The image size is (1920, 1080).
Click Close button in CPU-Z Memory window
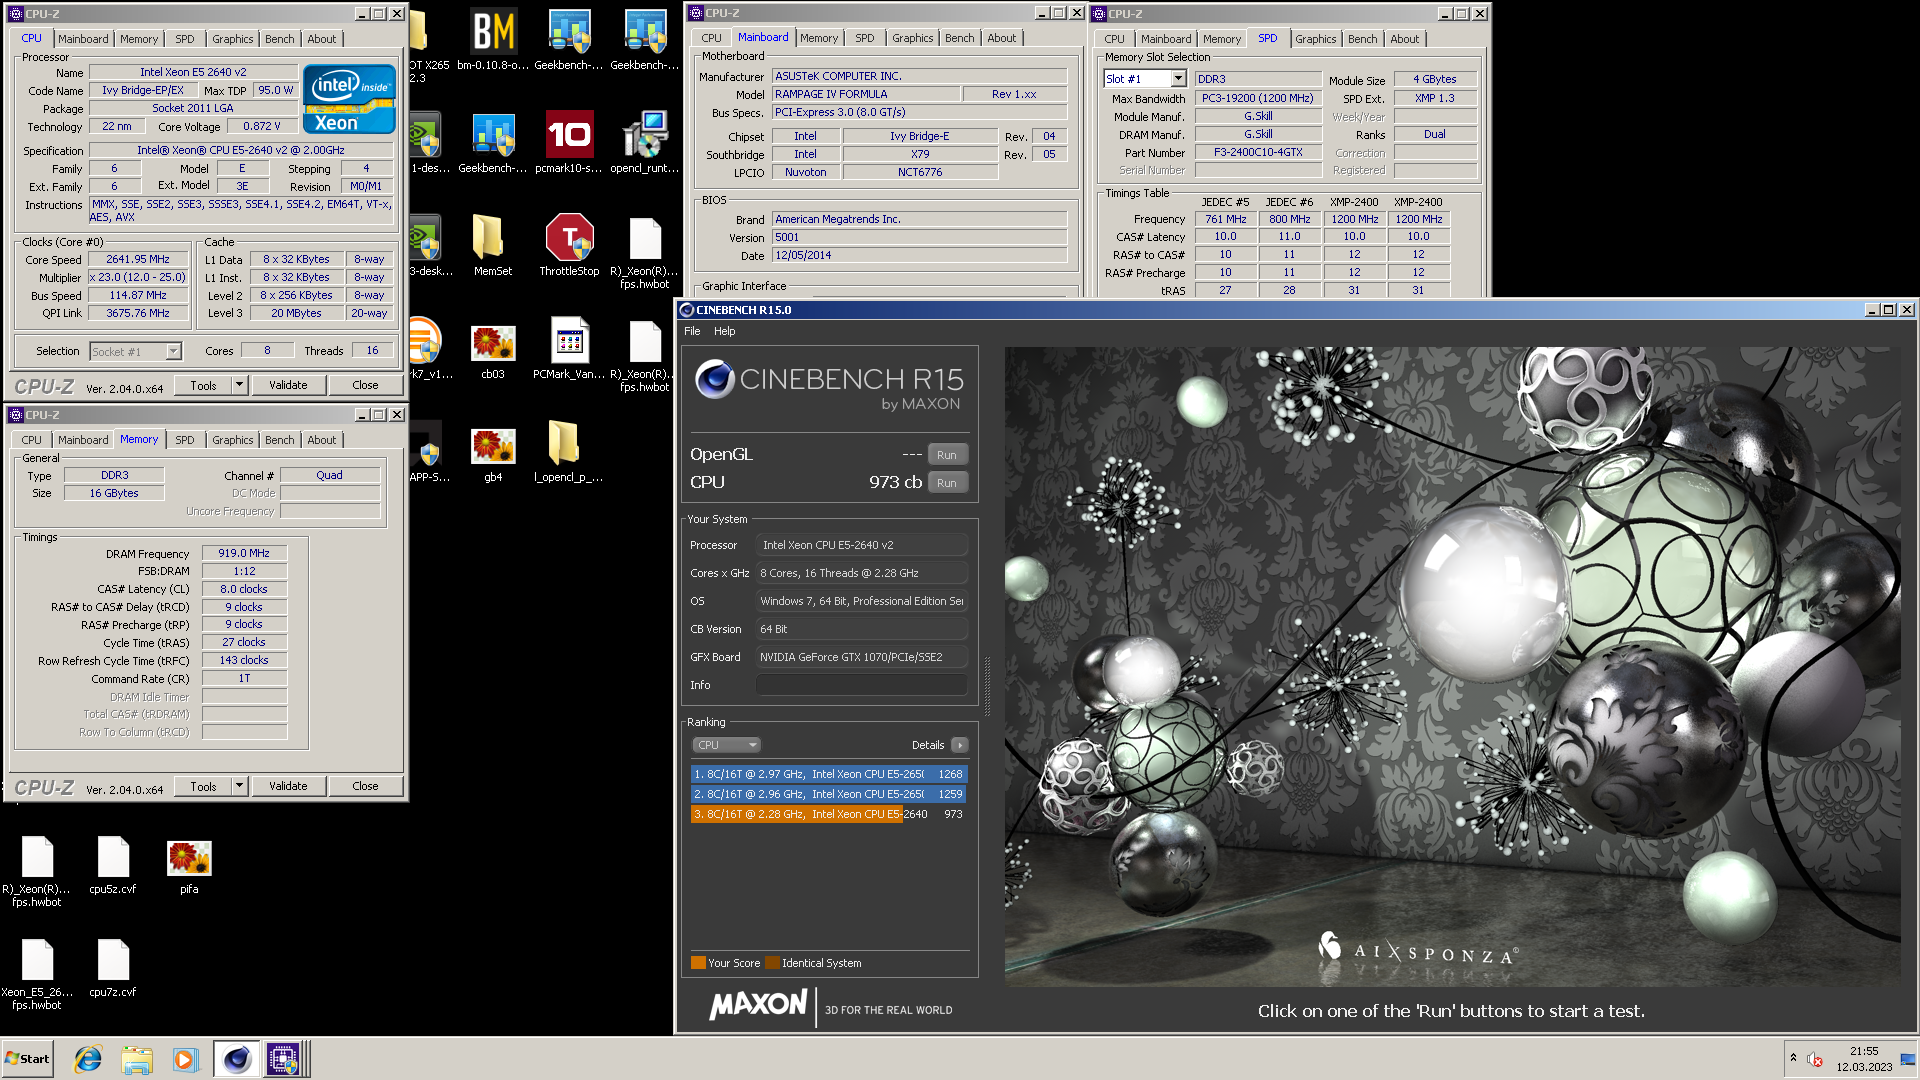(365, 786)
